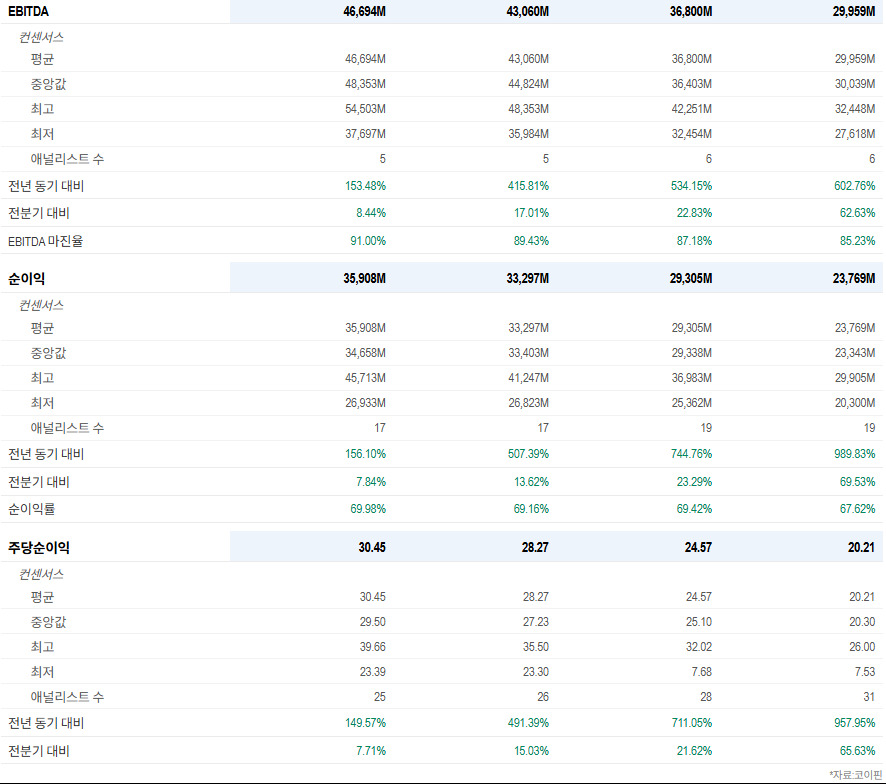
Task: Select EBITDA header value 29,959M
Action: coord(854,11)
